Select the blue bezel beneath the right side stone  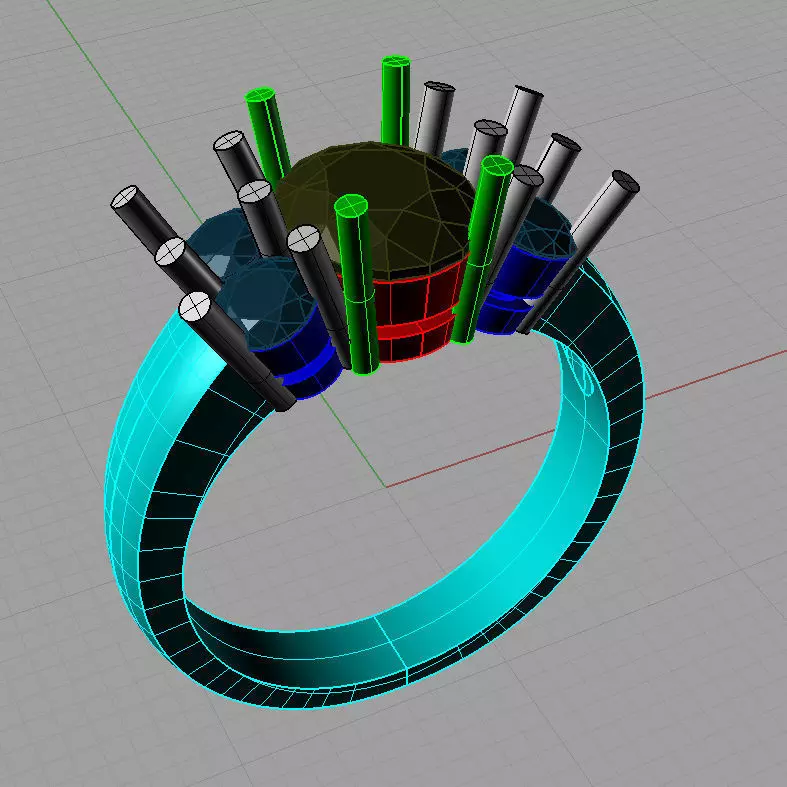click(x=522, y=291)
